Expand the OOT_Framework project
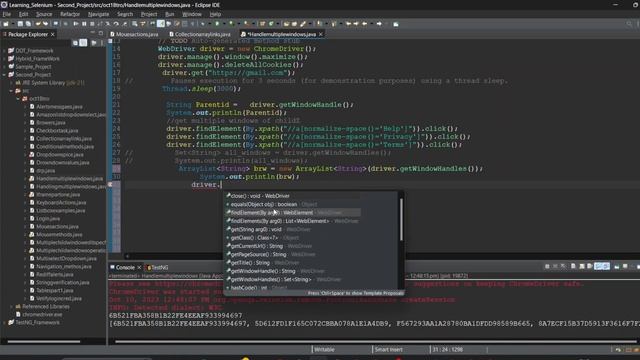This screenshot has height=360, width=640. point(4,51)
